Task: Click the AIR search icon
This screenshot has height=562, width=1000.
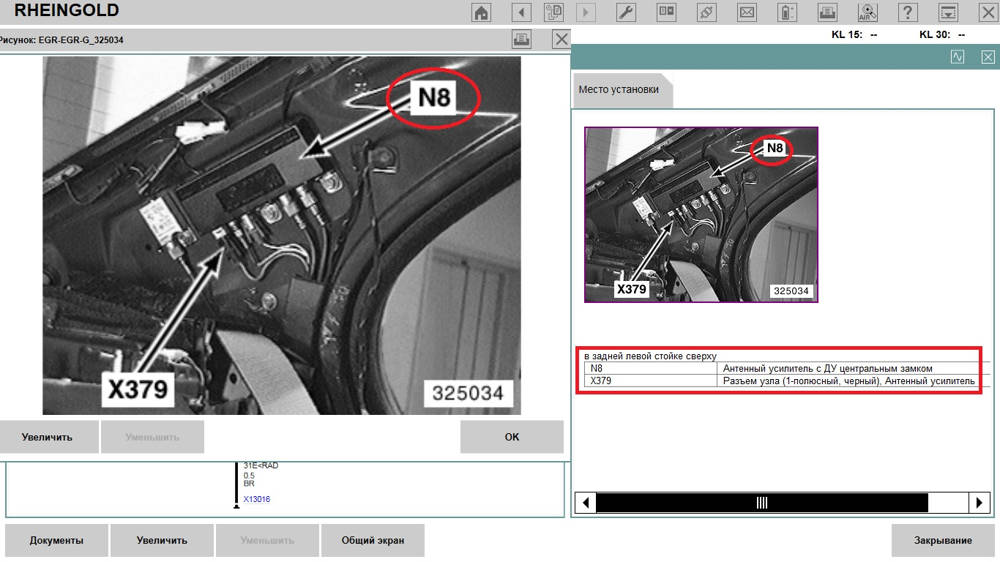Action: (x=867, y=12)
